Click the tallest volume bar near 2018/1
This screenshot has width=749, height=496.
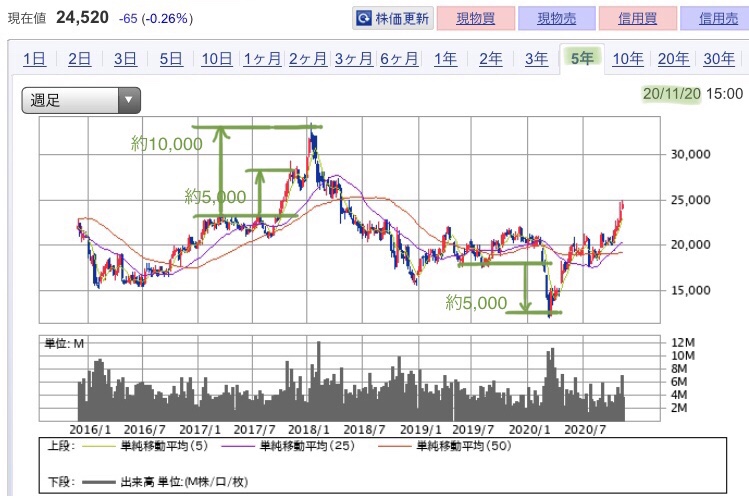319,381
